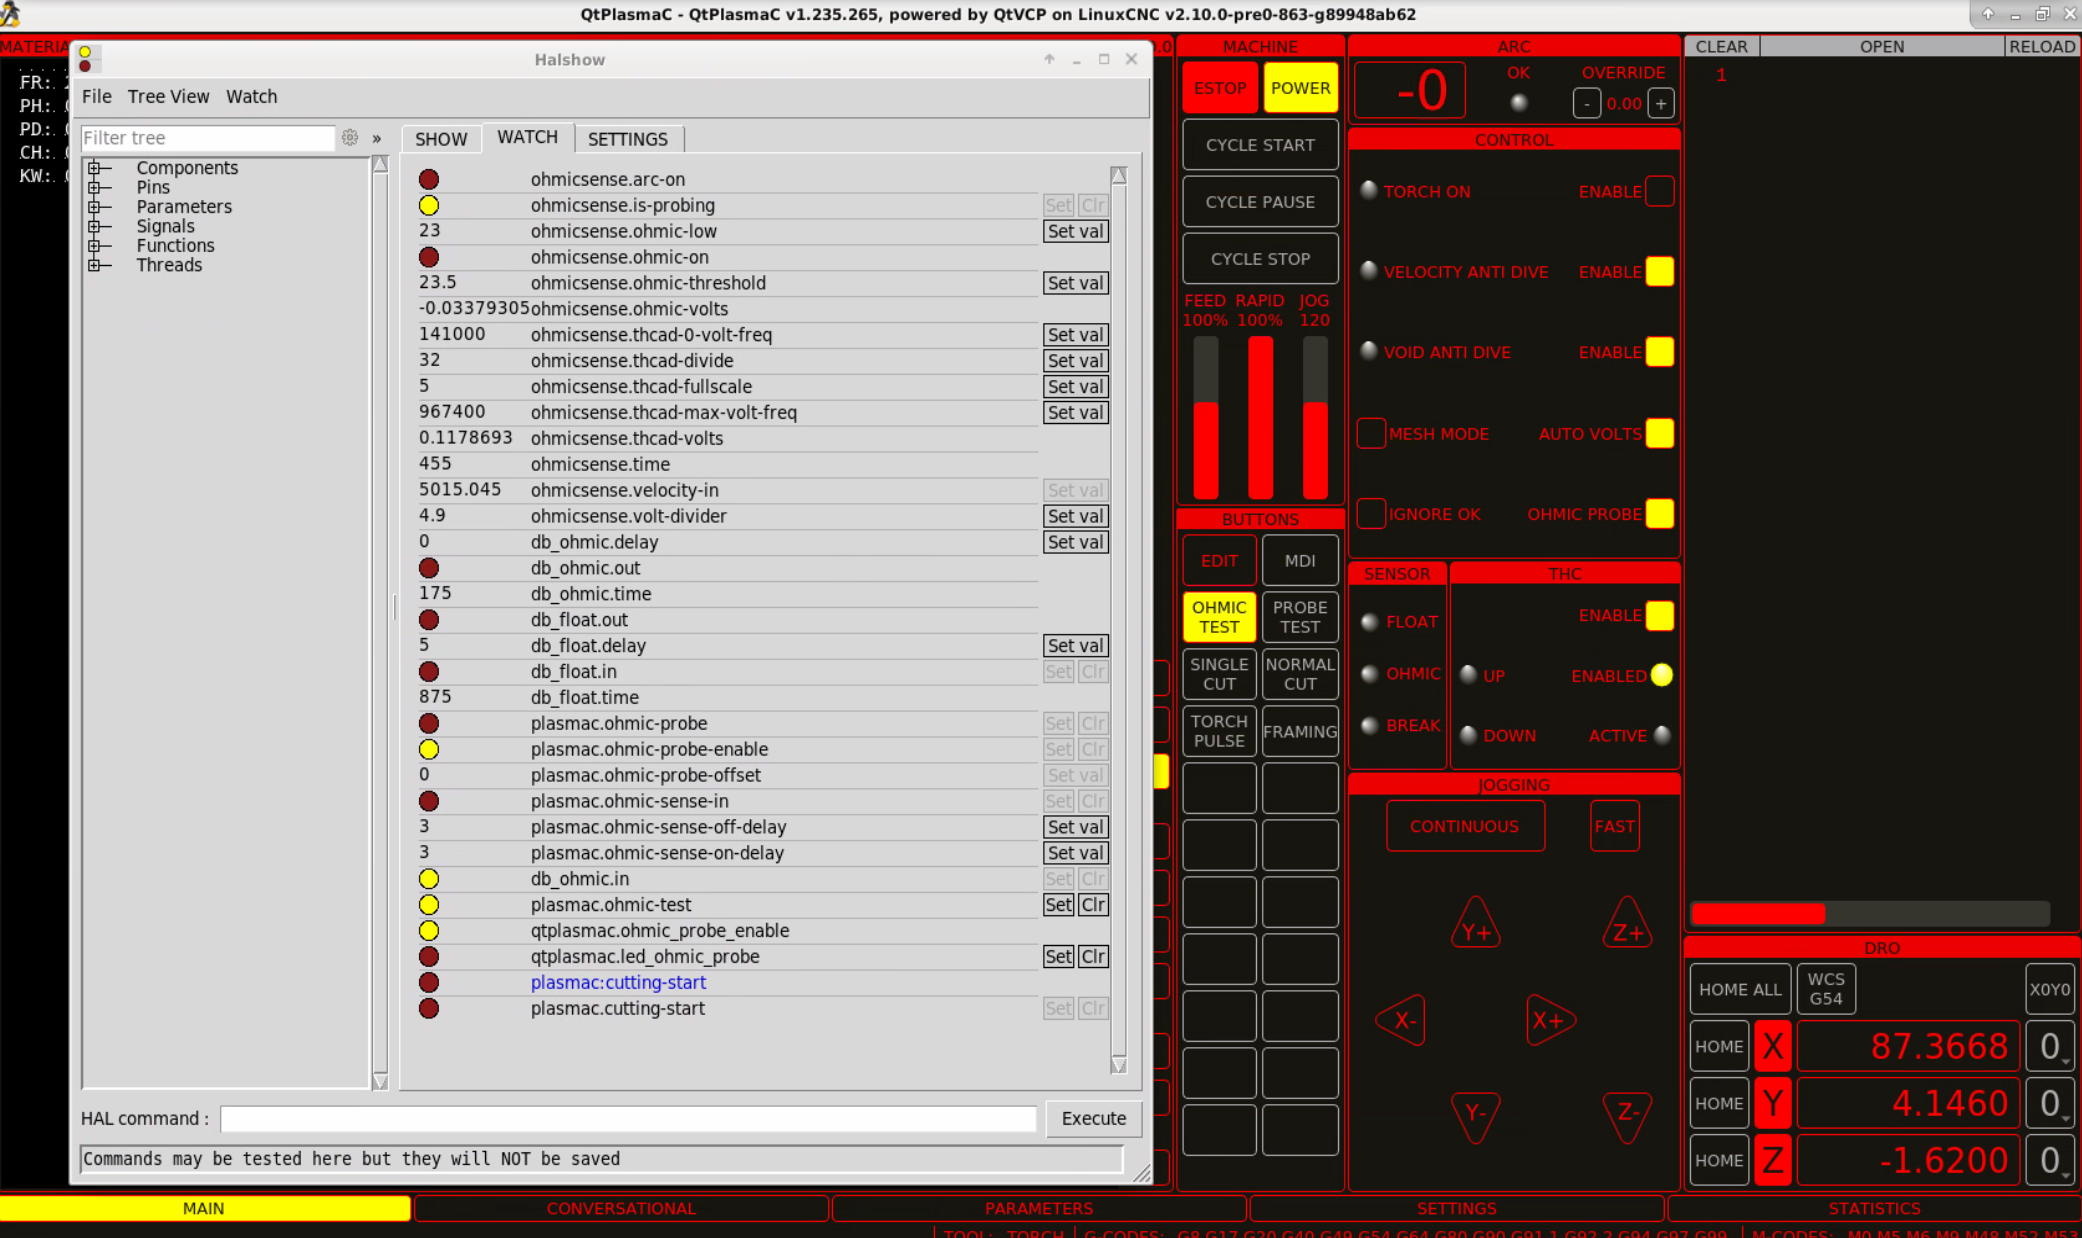Toggle Torch On enable checkbox
Image resolution: width=2082 pixels, height=1238 pixels.
click(x=1660, y=191)
